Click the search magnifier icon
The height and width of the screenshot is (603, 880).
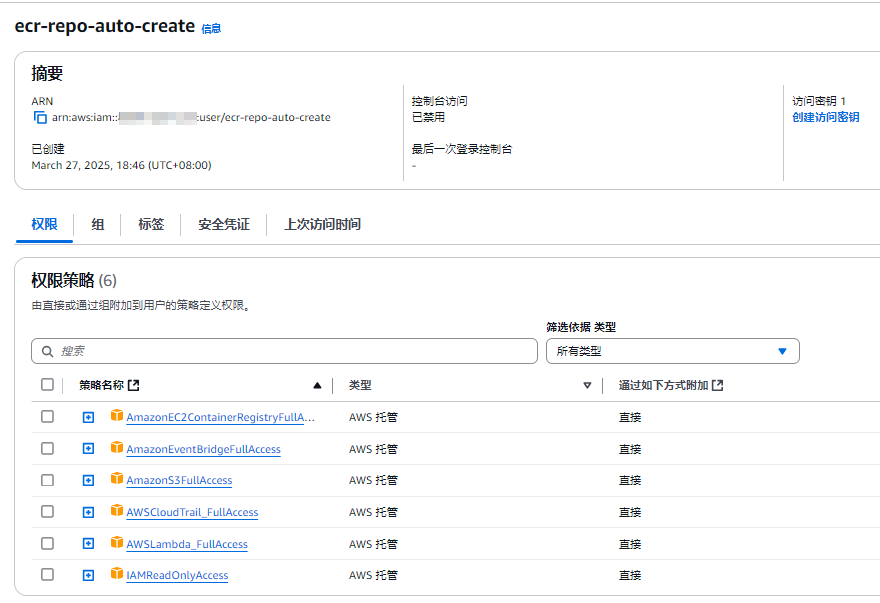(x=48, y=351)
